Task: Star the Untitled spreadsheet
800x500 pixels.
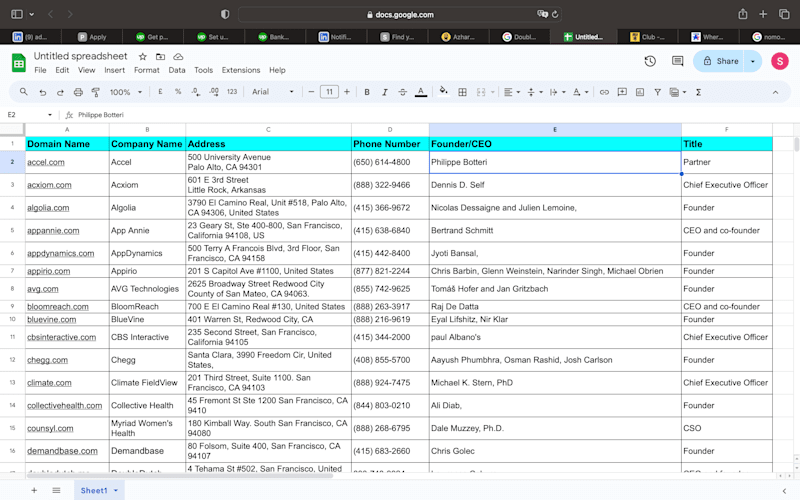Action: tap(143, 57)
